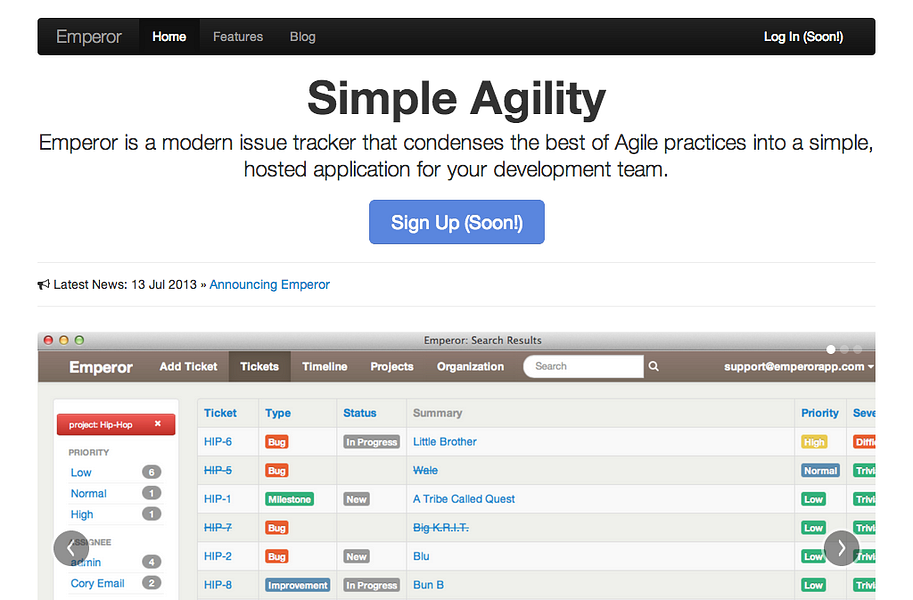This screenshot has width=913, height=600.
Task: Click the green zoom dot in screenshot
Action: pyautogui.click(x=79, y=340)
